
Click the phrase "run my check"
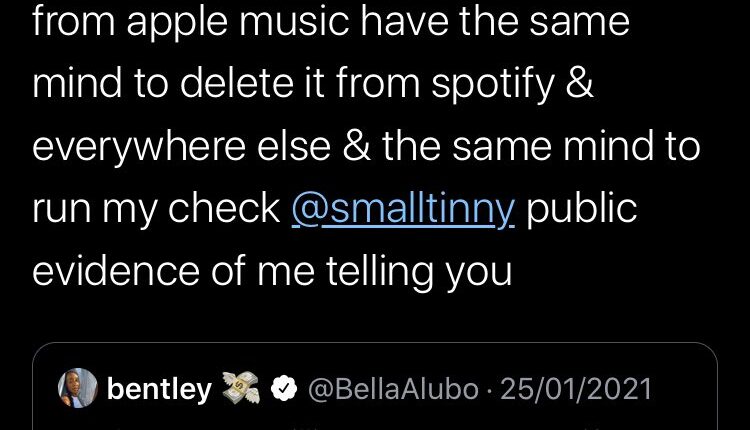155,209
